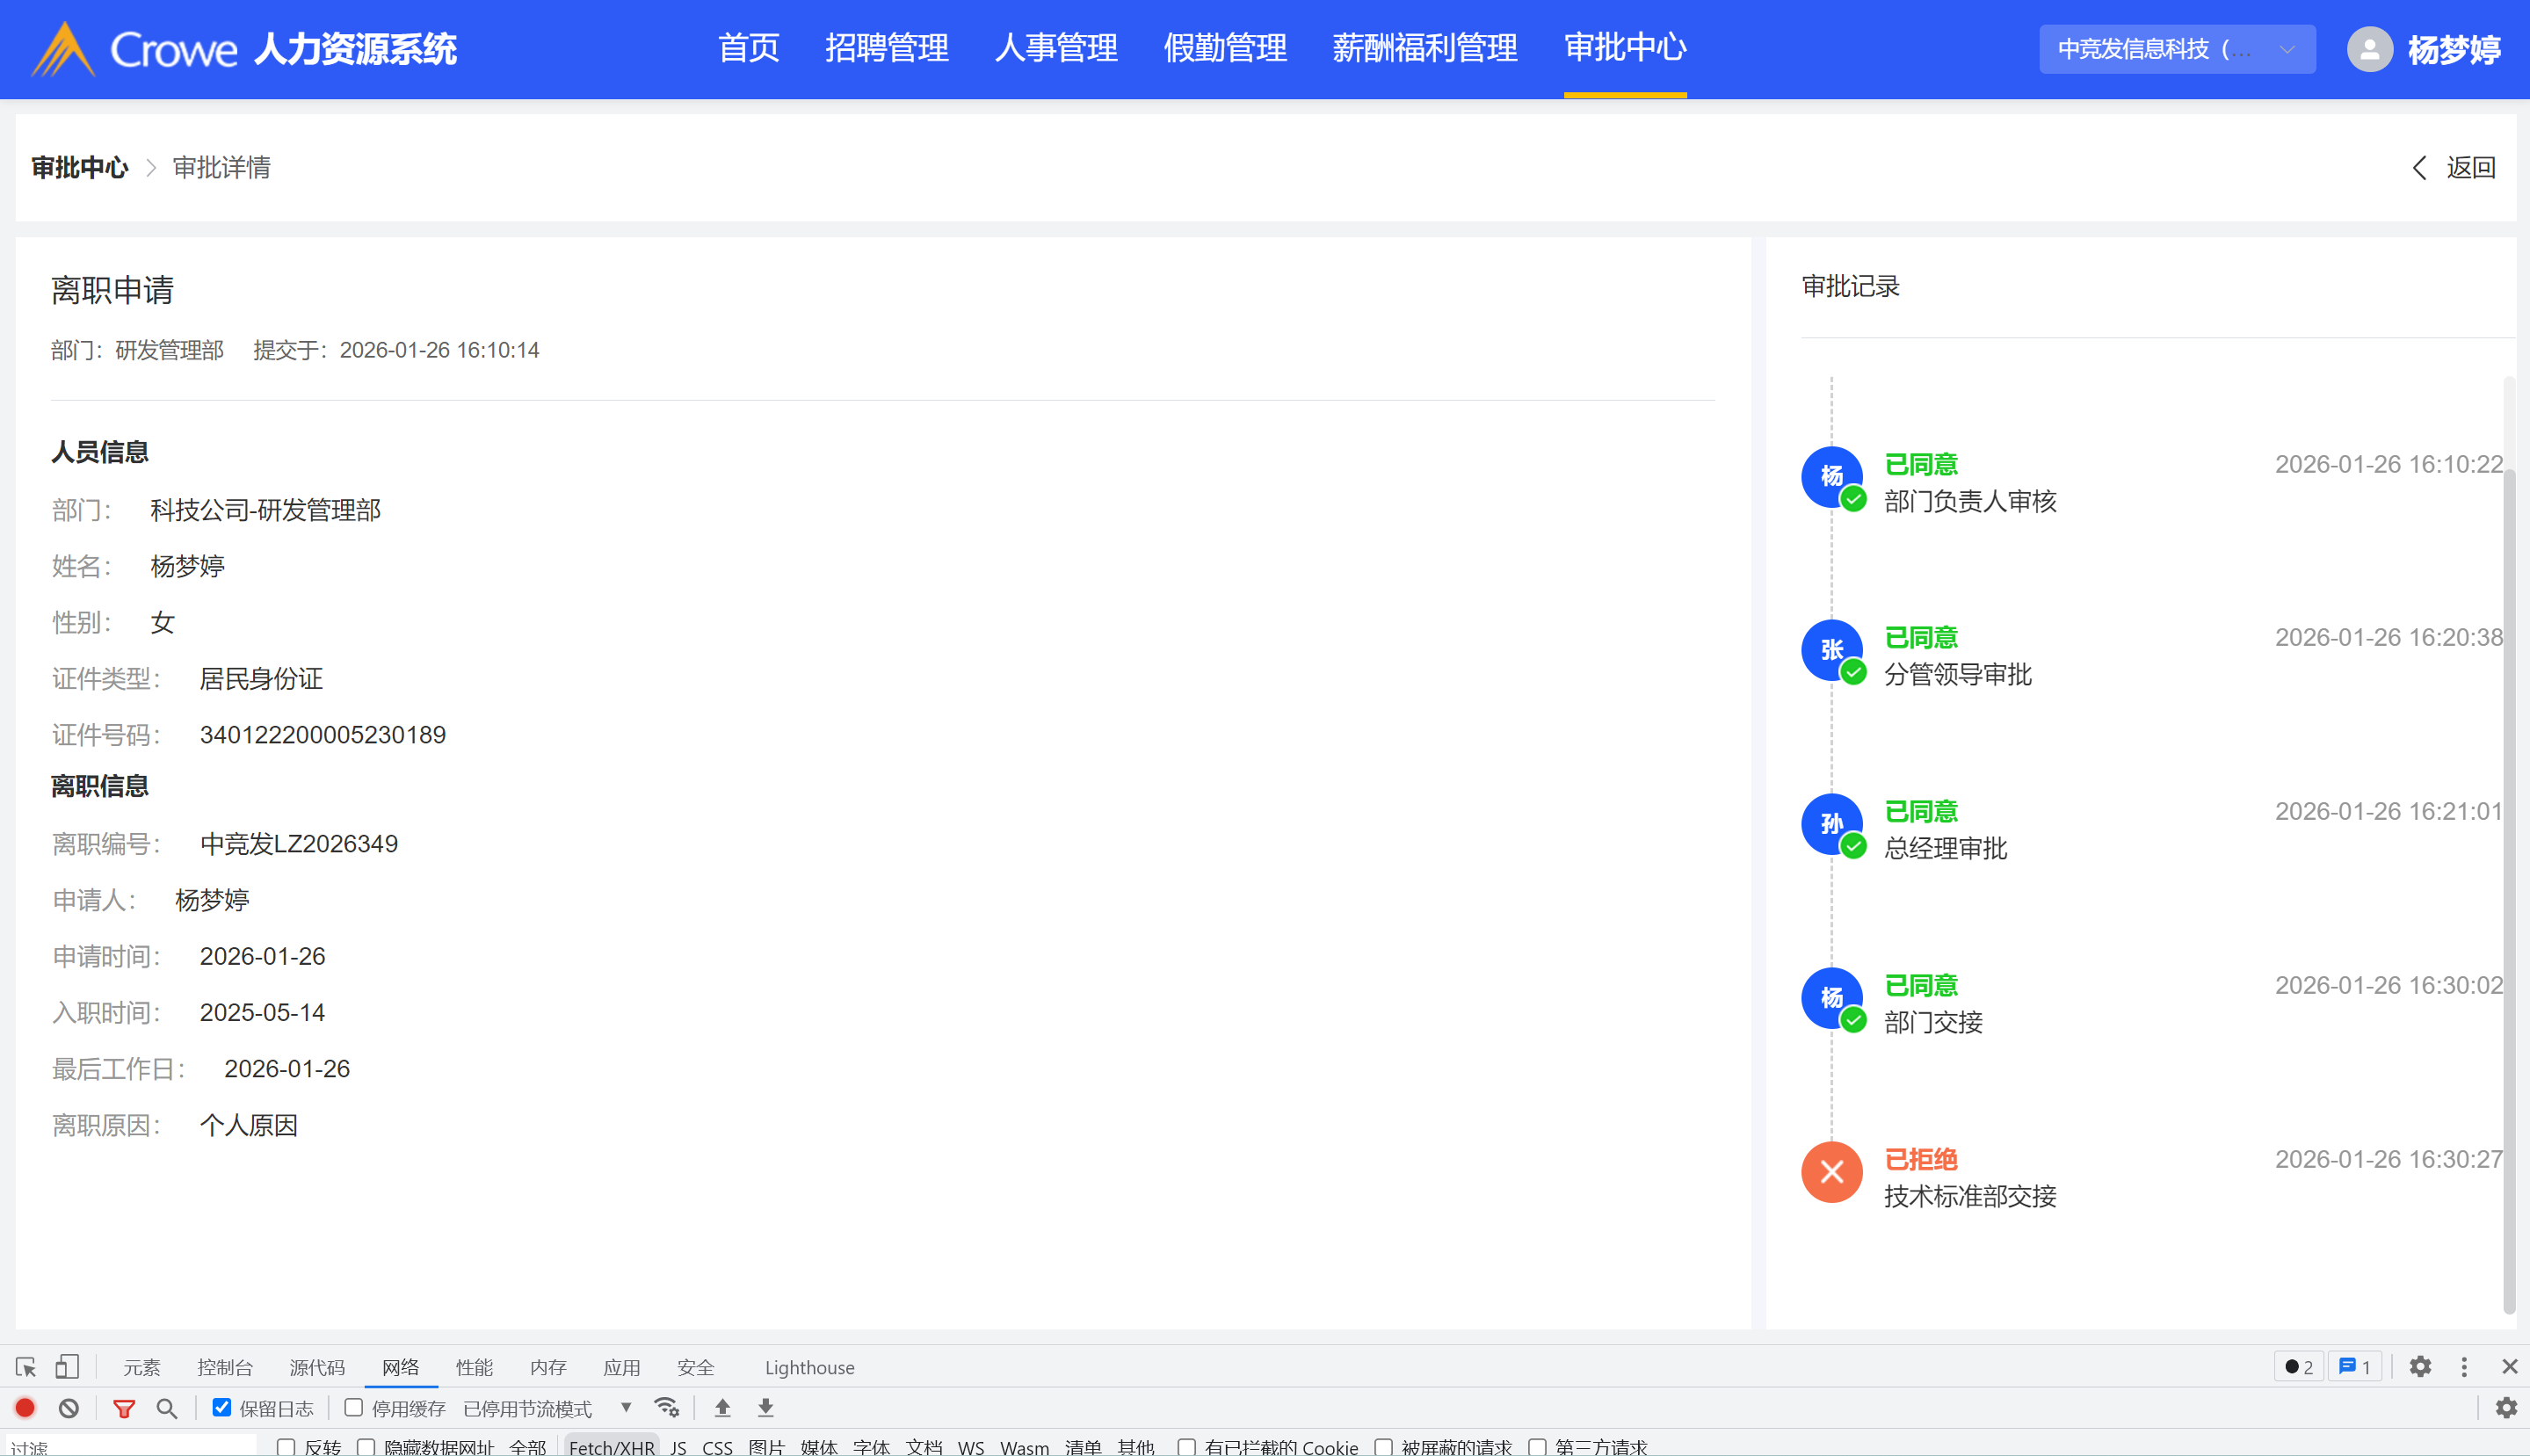Click the export HAR download arrow
The width and height of the screenshot is (2530, 1456).
(765, 1408)
